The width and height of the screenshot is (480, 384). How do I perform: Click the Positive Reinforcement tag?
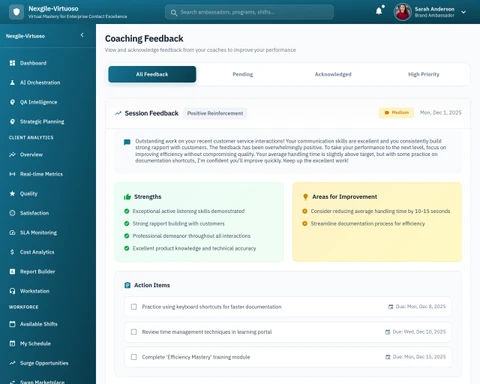(215, 113)
